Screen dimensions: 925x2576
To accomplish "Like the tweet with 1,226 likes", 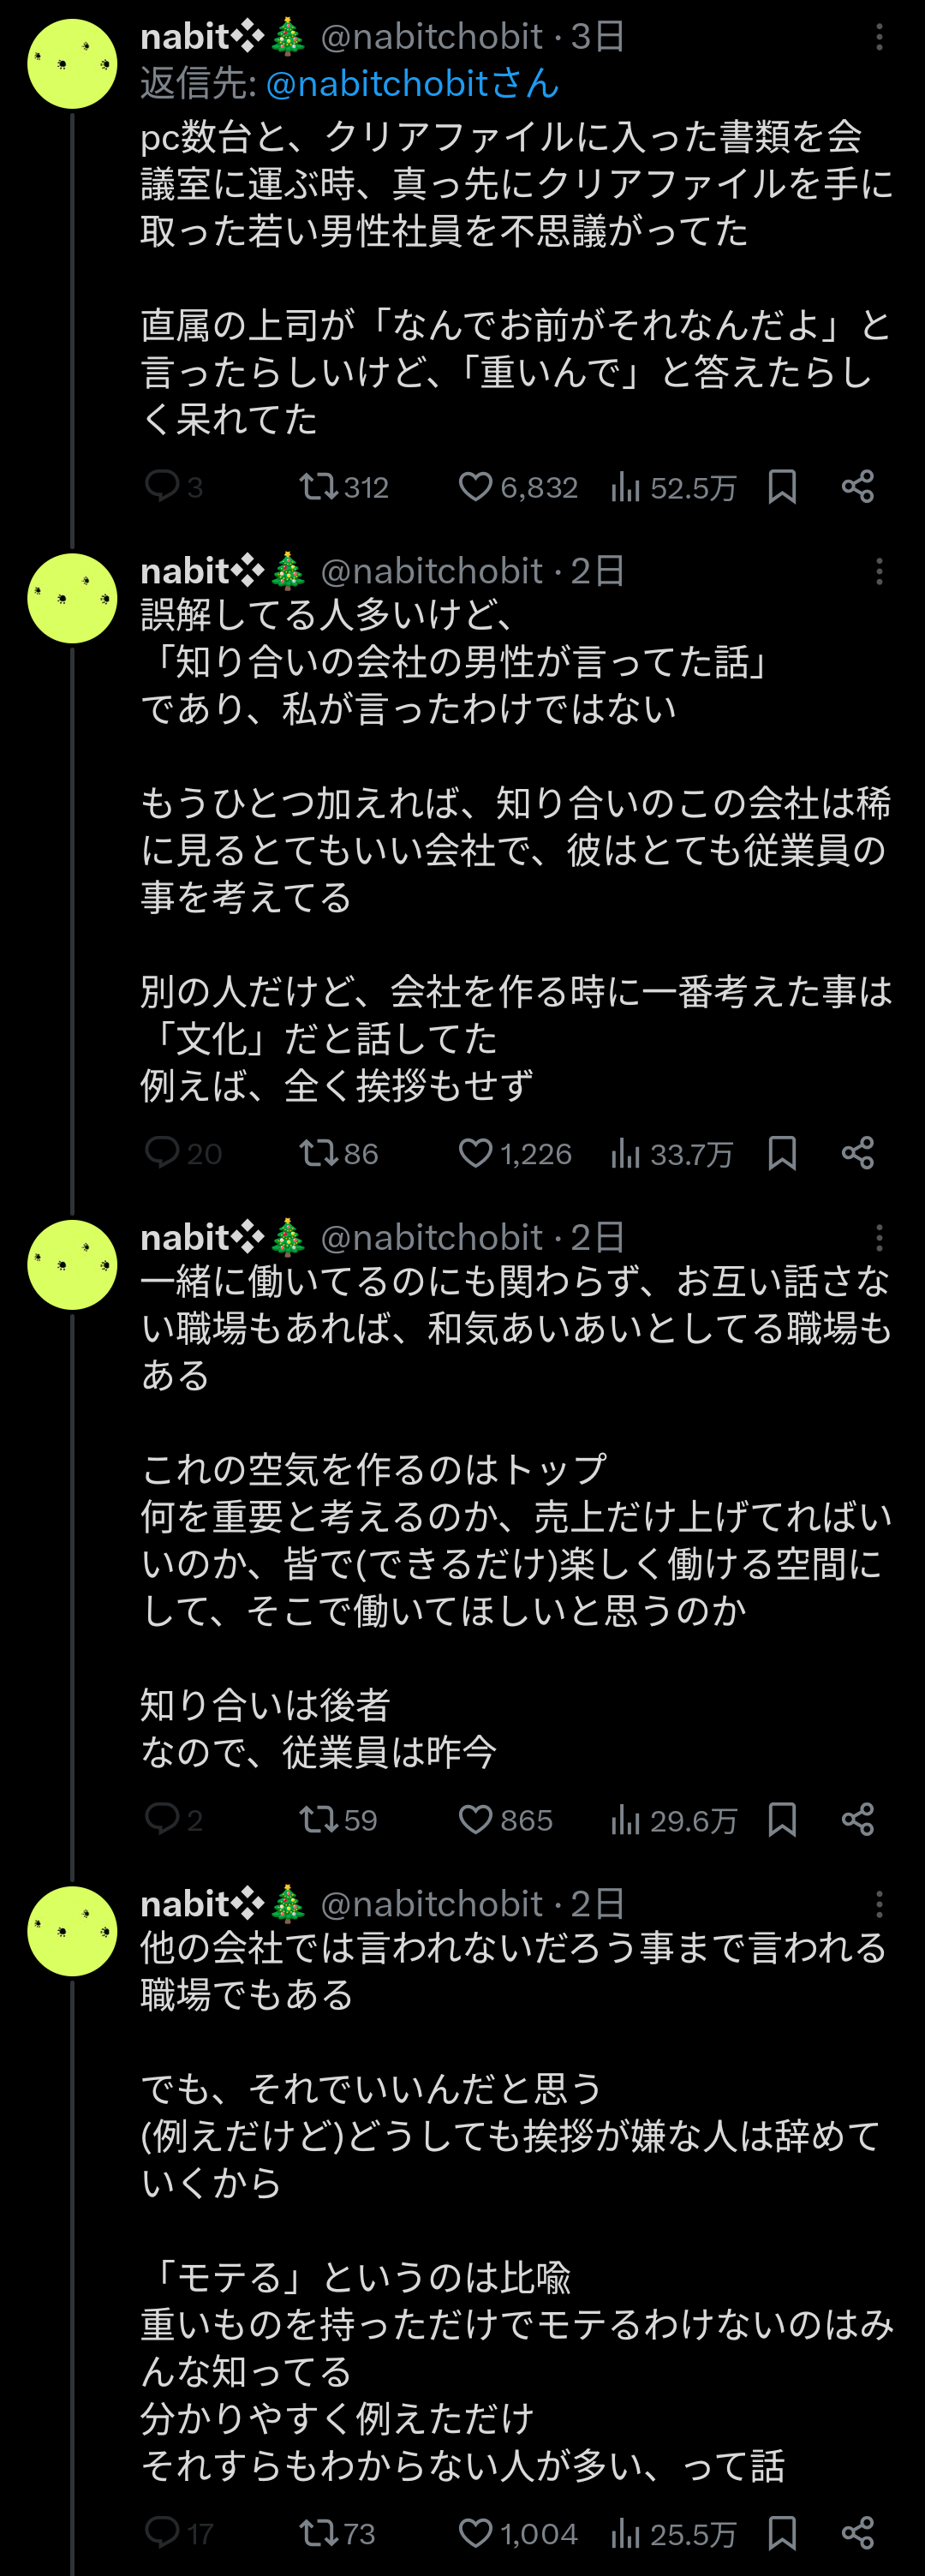I will [x=476, y=1153].
